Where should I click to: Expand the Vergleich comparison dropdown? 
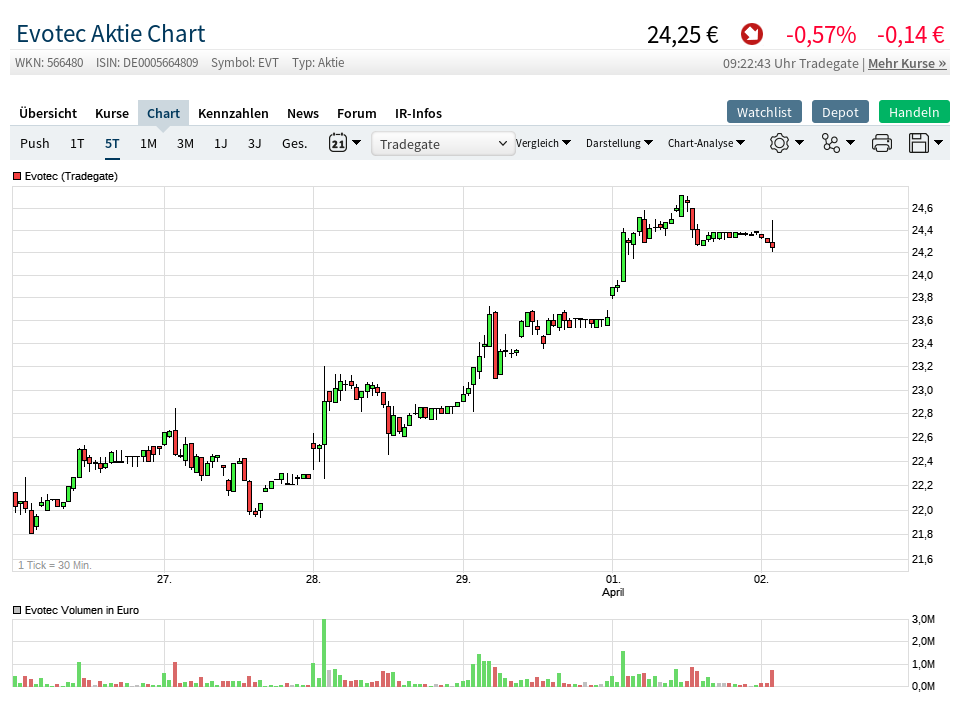(543, 143)
